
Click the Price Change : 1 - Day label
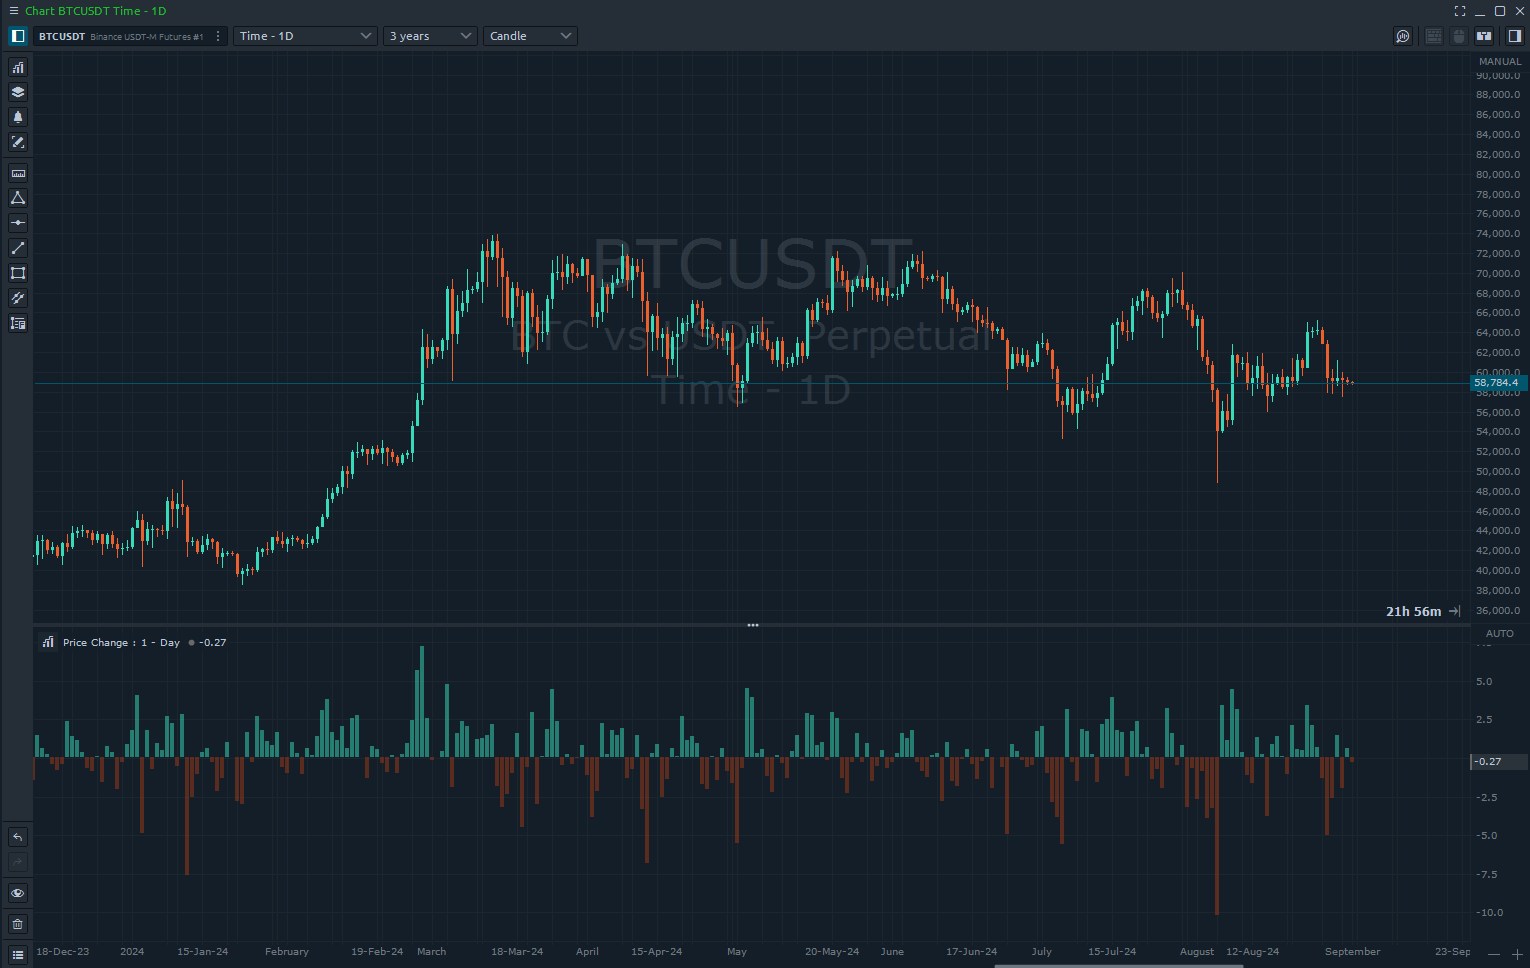pos(121,643)
